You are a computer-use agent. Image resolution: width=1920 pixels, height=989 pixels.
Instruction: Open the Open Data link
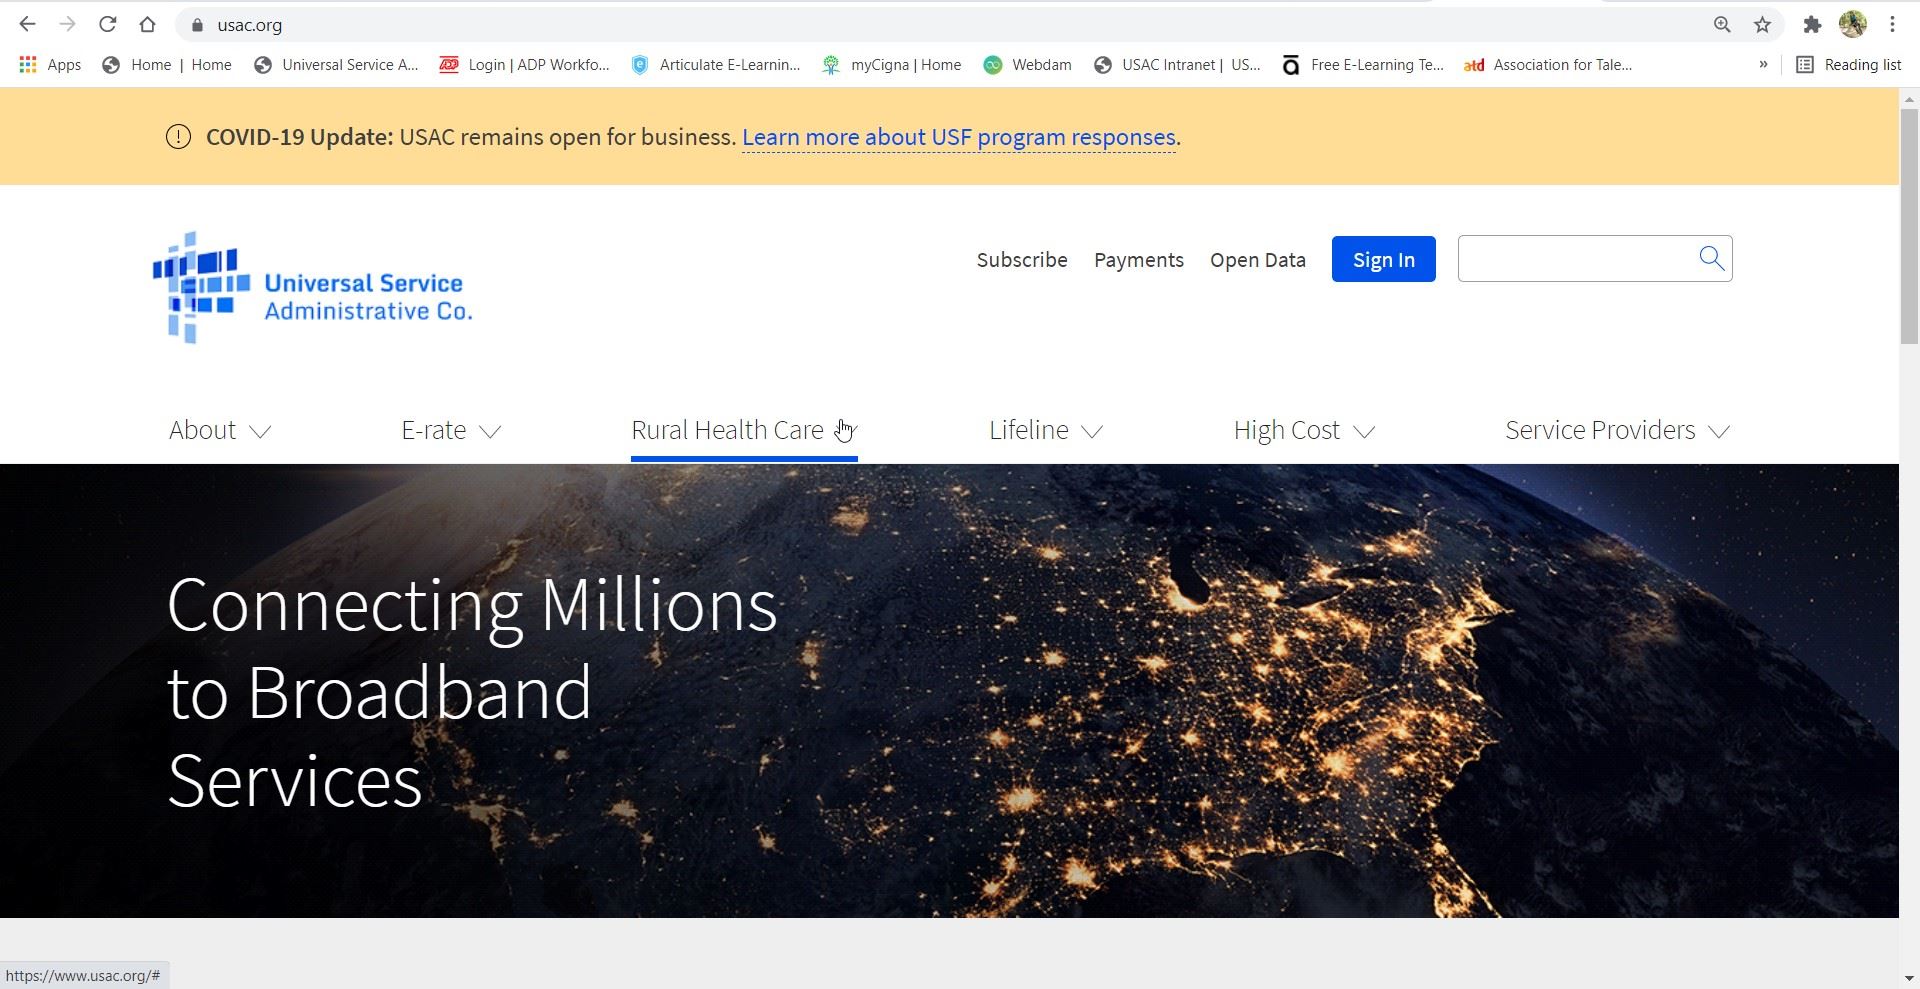click(x=1258, y=260)
